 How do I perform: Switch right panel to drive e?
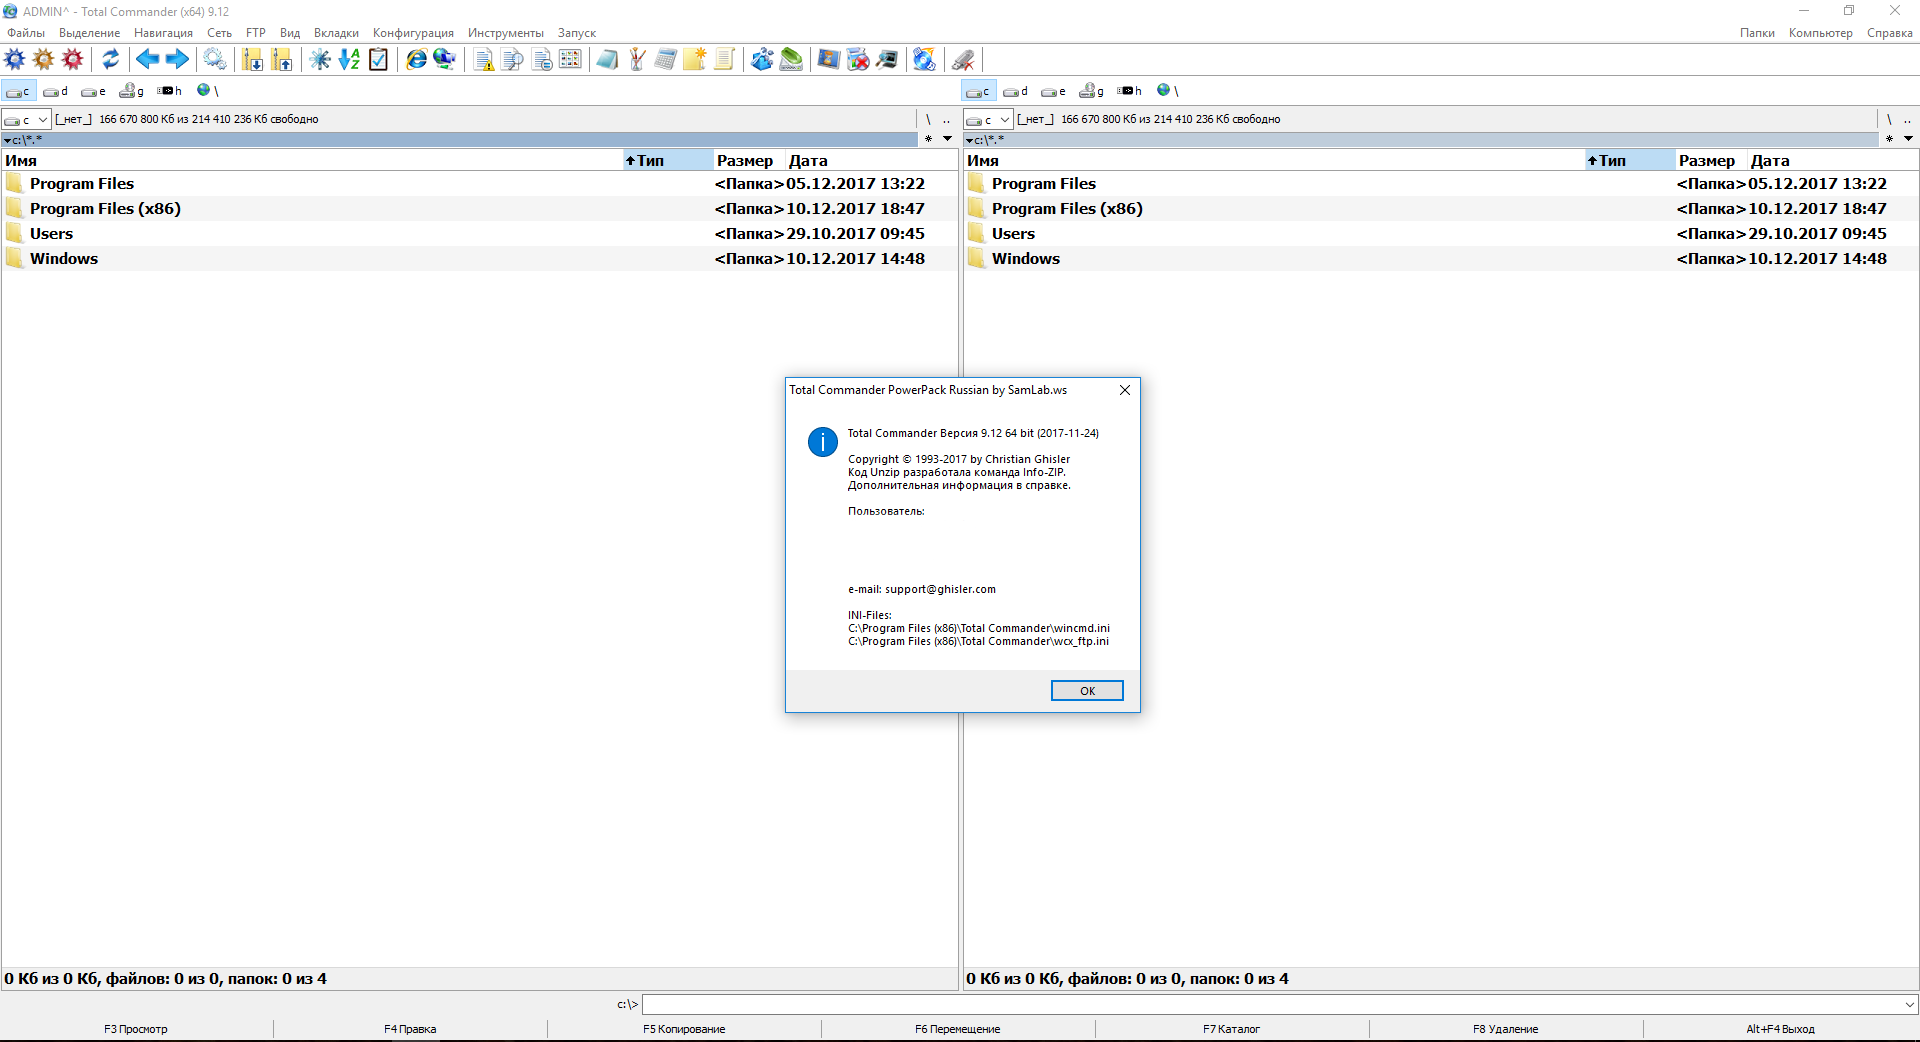pyautogui.click(x=1054, y=91)
